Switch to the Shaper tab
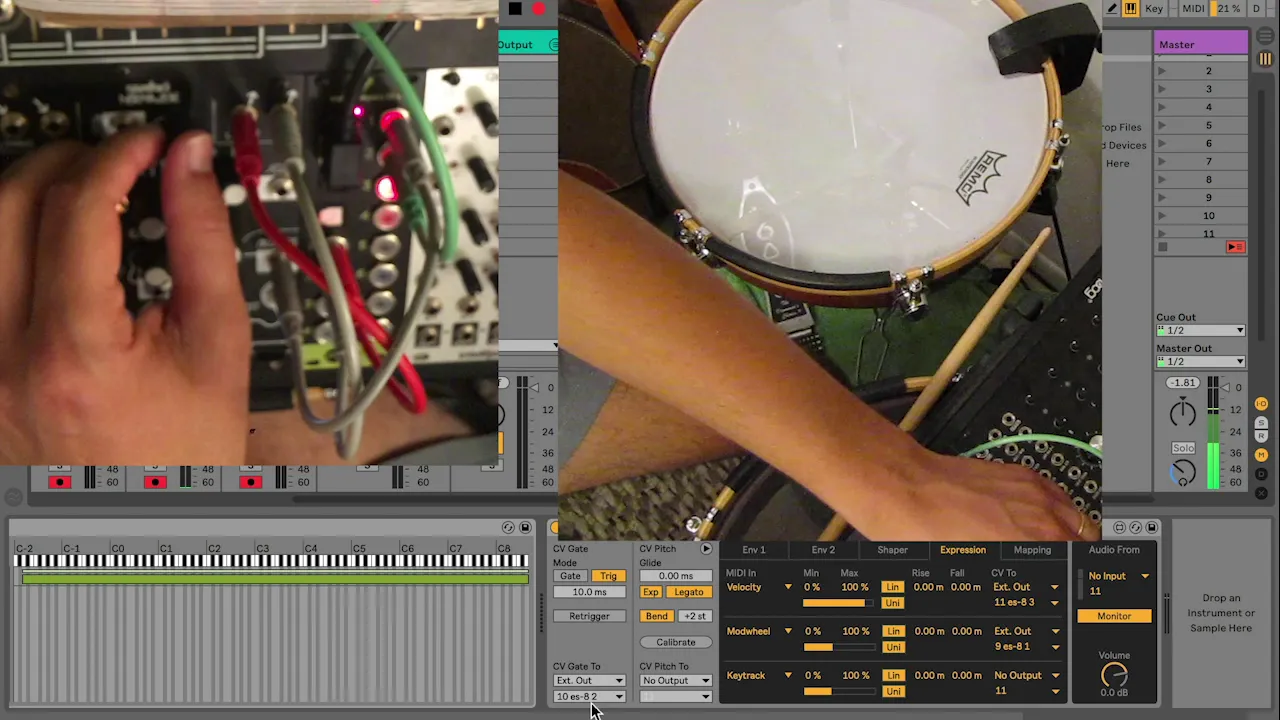The image size is (1280, 720). click(892, 549)
